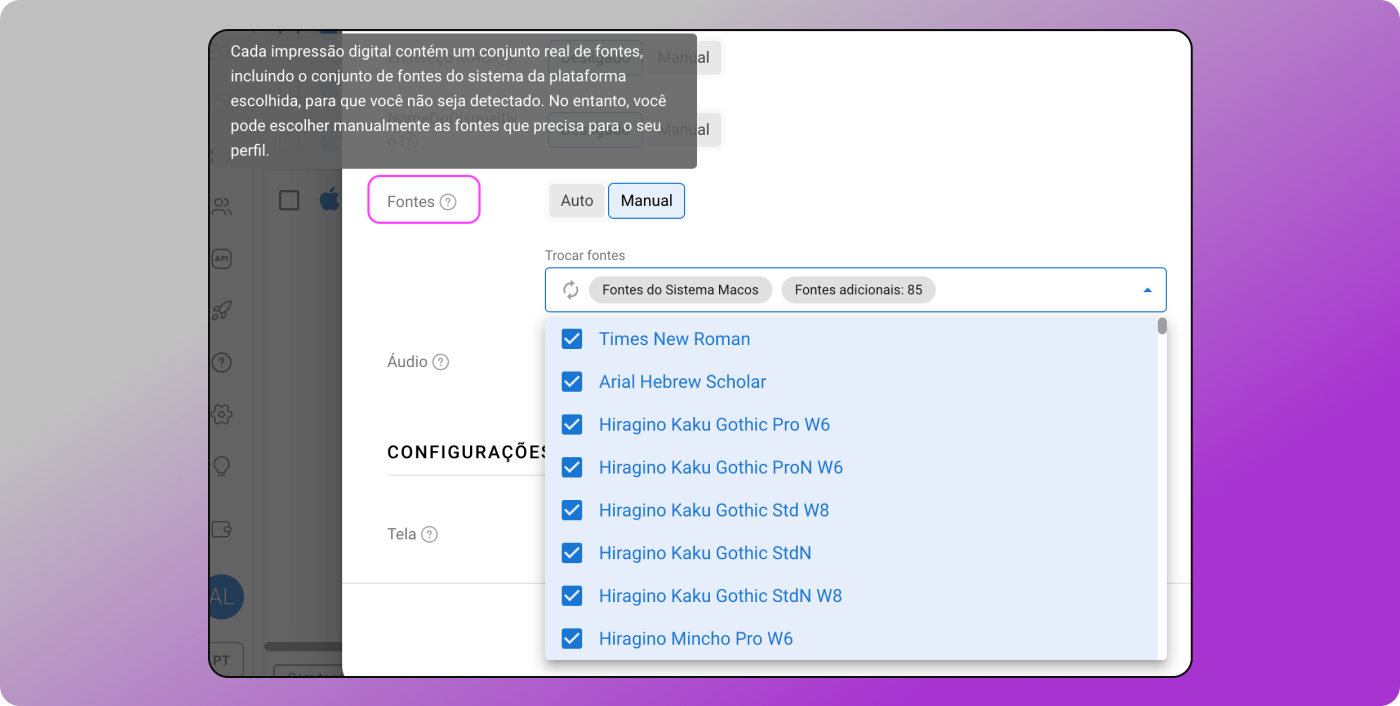The image size is (1400, 706).
Task: Toggle Hiragino Kaku Gothic ProN W6 checkbox
Action: click(x=572, y=467)
